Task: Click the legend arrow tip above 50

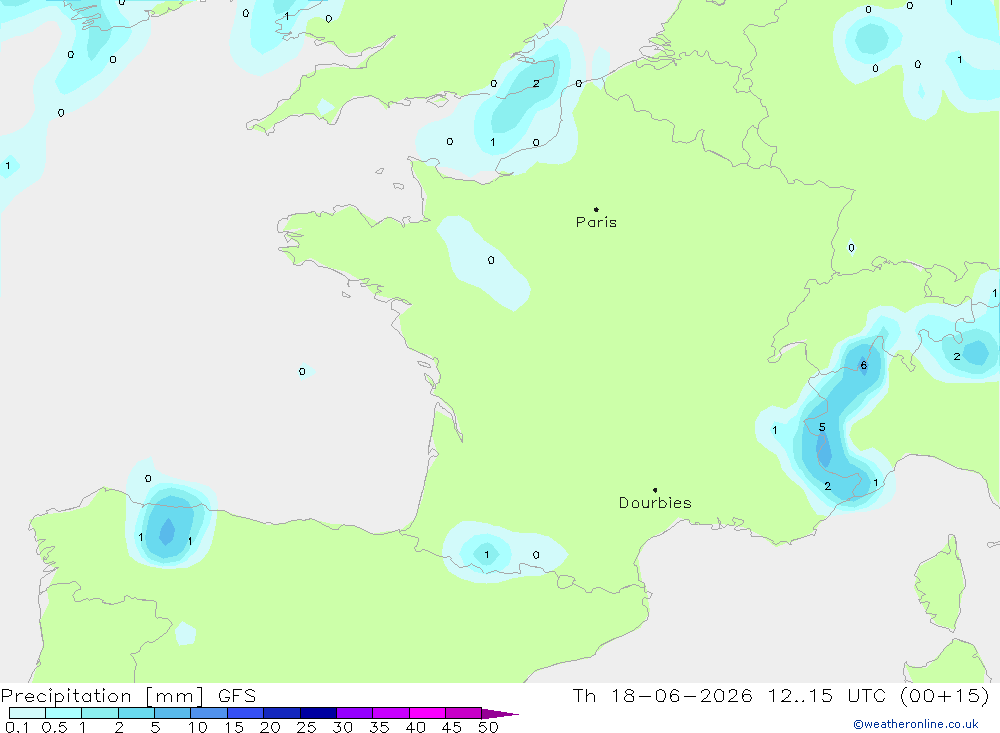Action: 500,714
